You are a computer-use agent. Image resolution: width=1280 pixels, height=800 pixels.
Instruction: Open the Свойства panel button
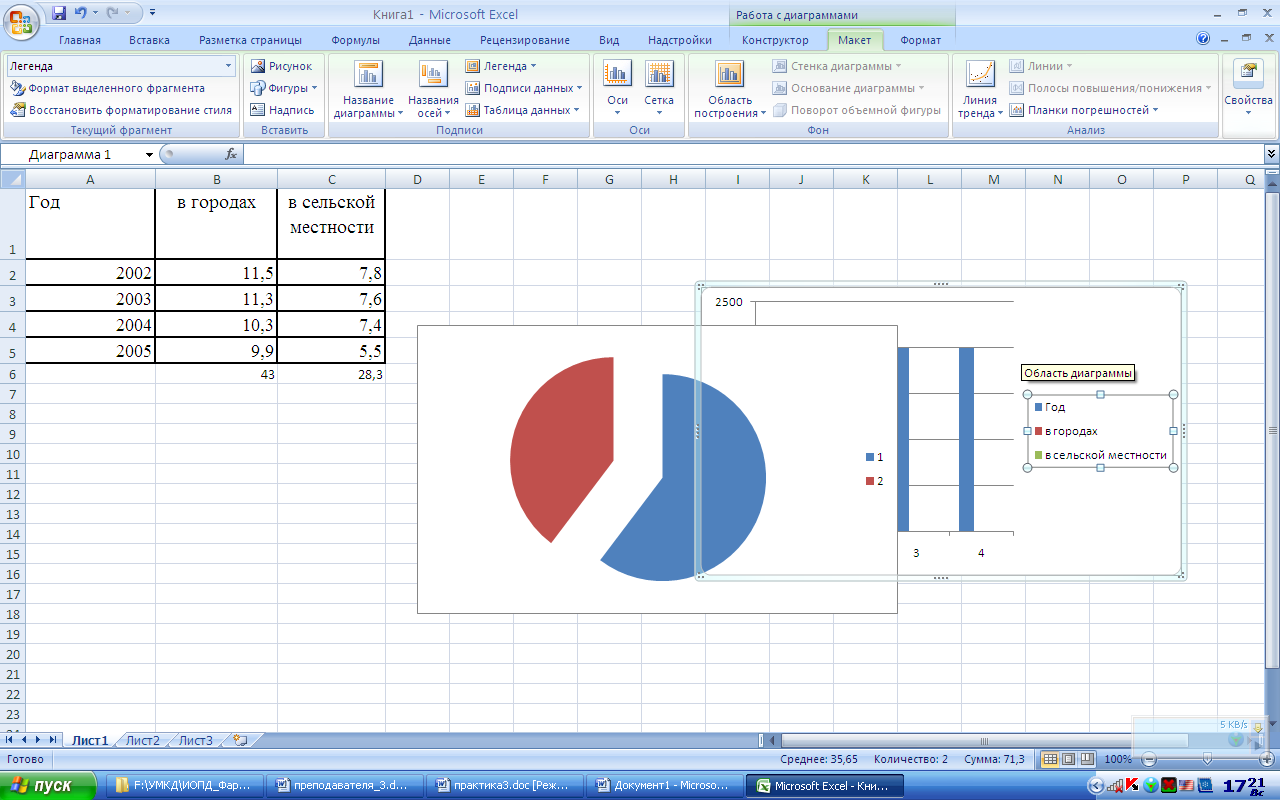click(x=1248, y=89)
